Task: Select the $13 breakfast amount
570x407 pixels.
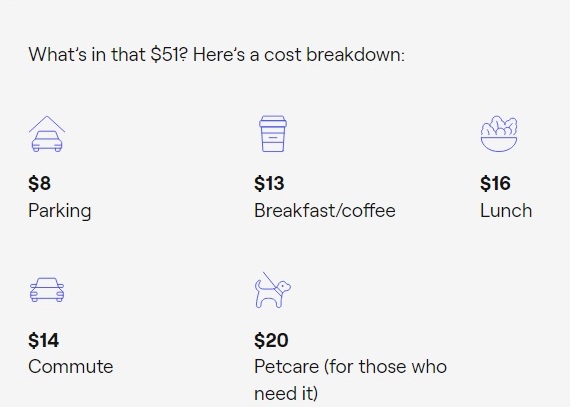Action: (269, 183)
